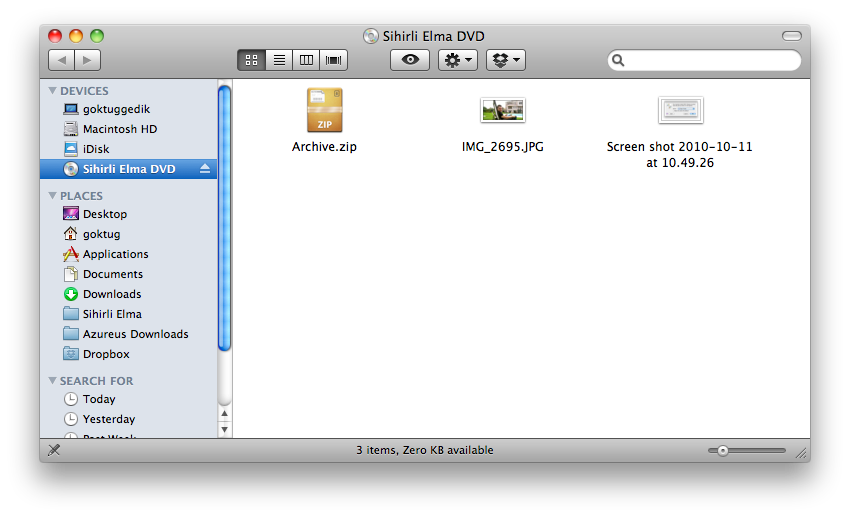Switch to Cover Flow view

[x=333, y=60]
